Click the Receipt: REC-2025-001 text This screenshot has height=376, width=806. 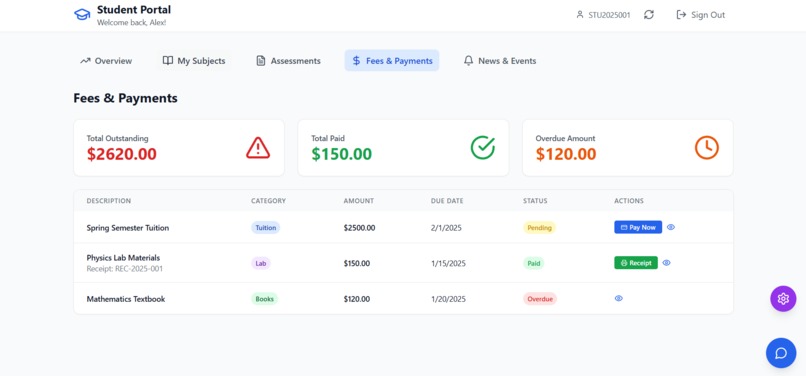tap(124, 268)
